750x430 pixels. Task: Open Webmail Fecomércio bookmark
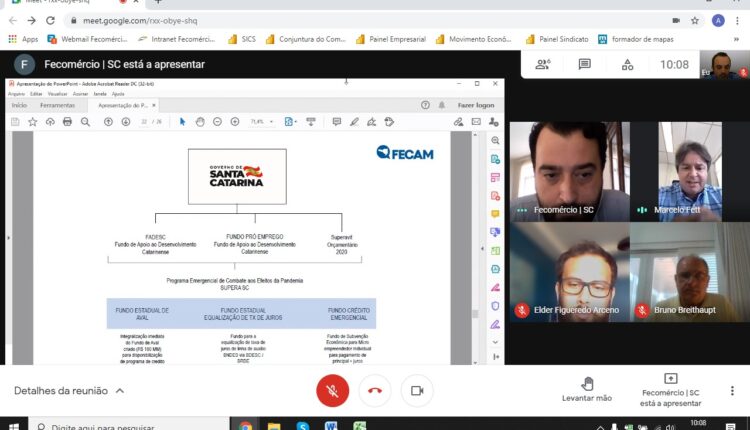(x=88, y=39)
